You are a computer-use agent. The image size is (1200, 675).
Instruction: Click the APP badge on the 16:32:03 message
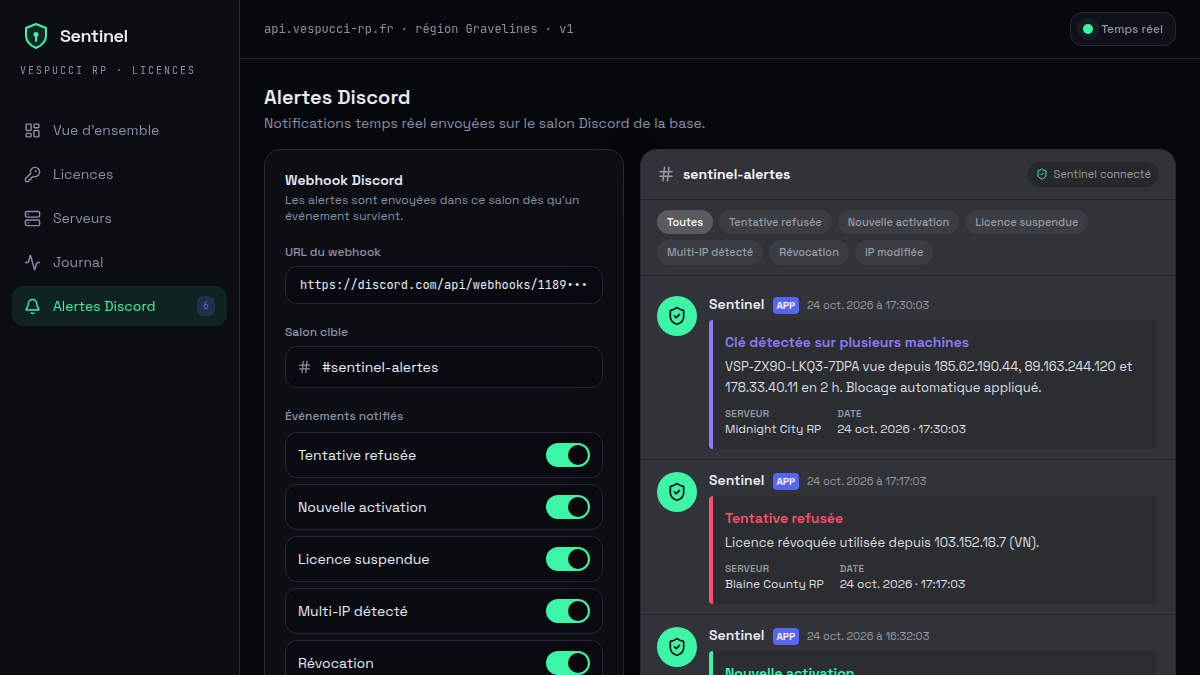point(786,636)
